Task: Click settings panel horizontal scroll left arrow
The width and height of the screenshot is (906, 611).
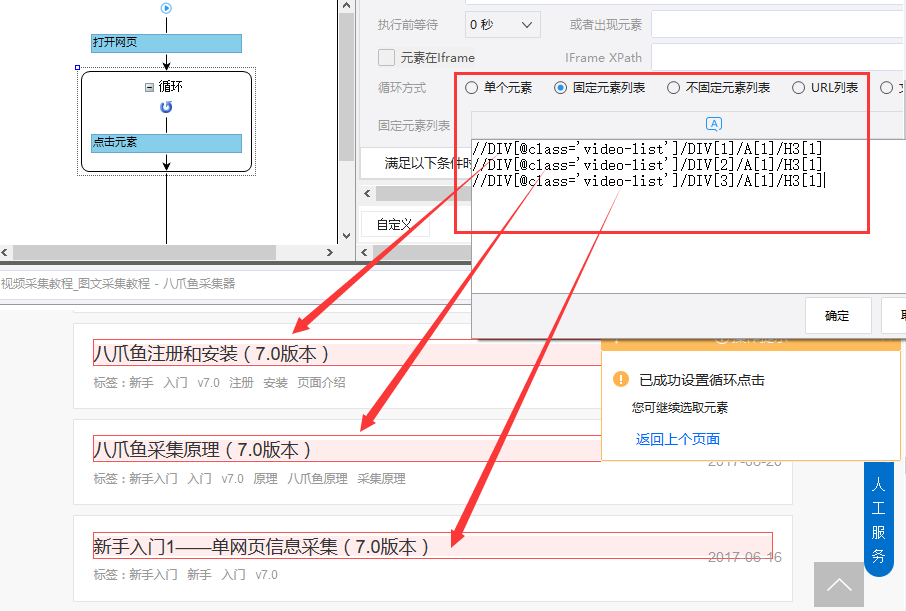Action: click(x=365, y=253)
